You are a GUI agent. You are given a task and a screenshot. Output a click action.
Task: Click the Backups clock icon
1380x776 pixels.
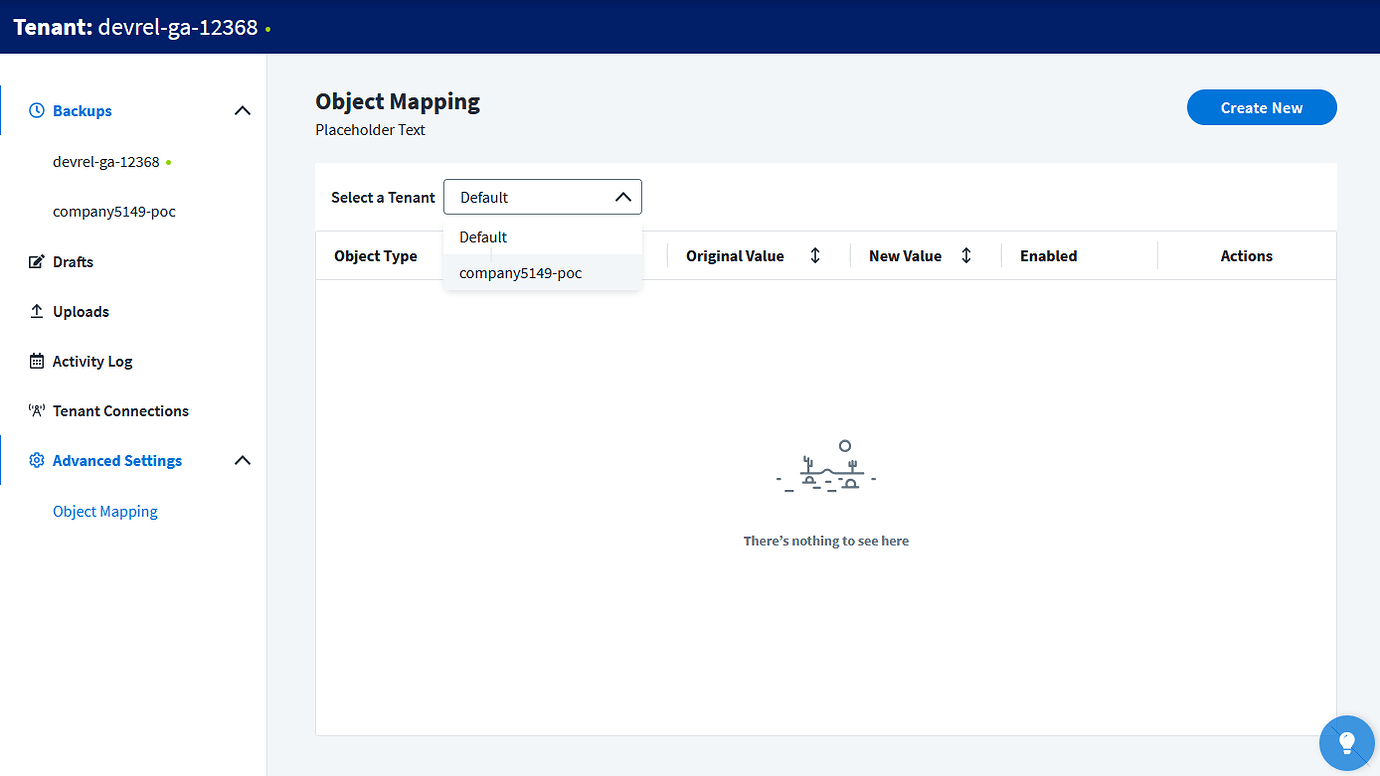pos(36,110)
